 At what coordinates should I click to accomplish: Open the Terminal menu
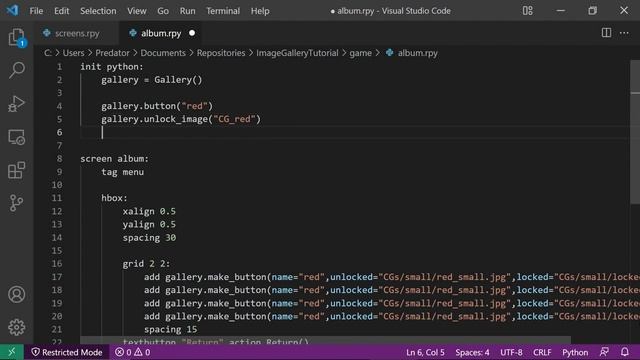[223, 11]
